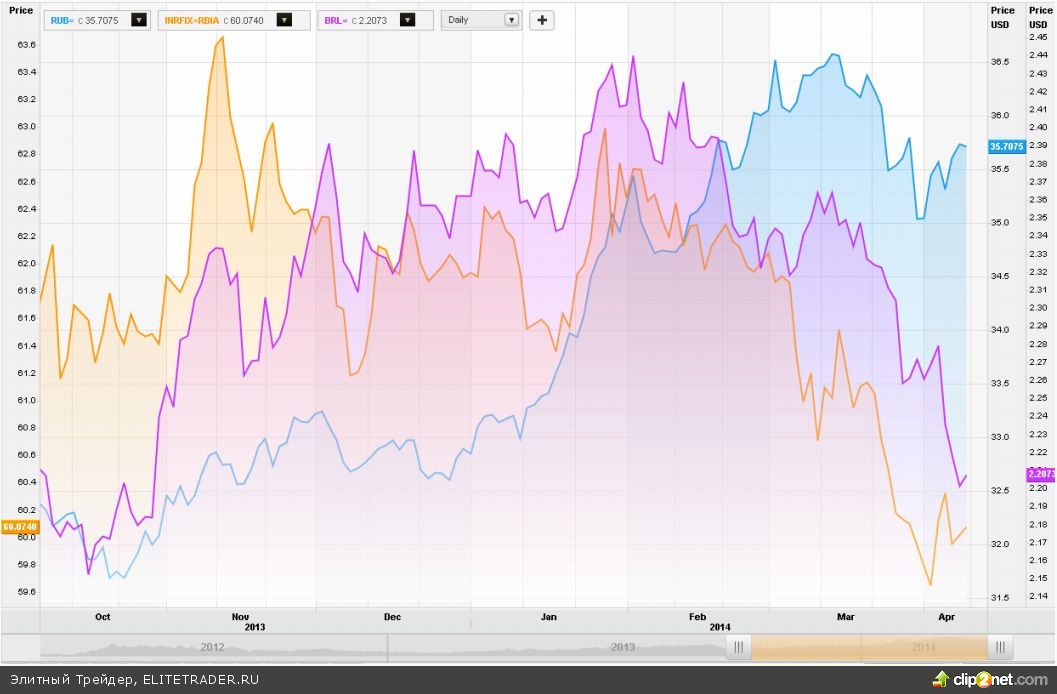
Task: Click the highlighted orange range in navigator
Action: coord(870,647)
